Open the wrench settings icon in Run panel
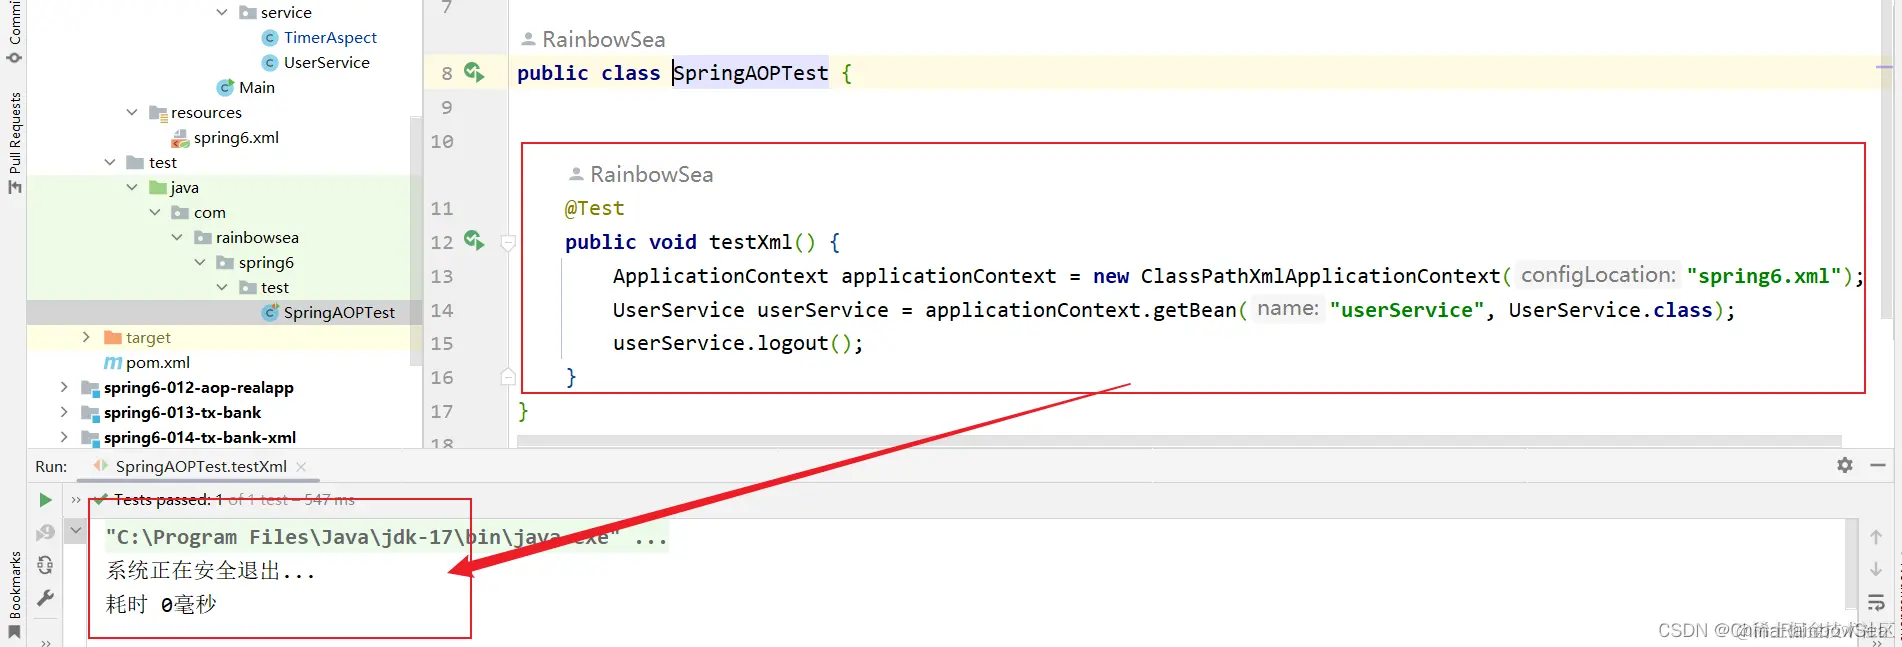The width and height of the screenshot is (1902, 647). pyautogui.click(x=45, y=598)
